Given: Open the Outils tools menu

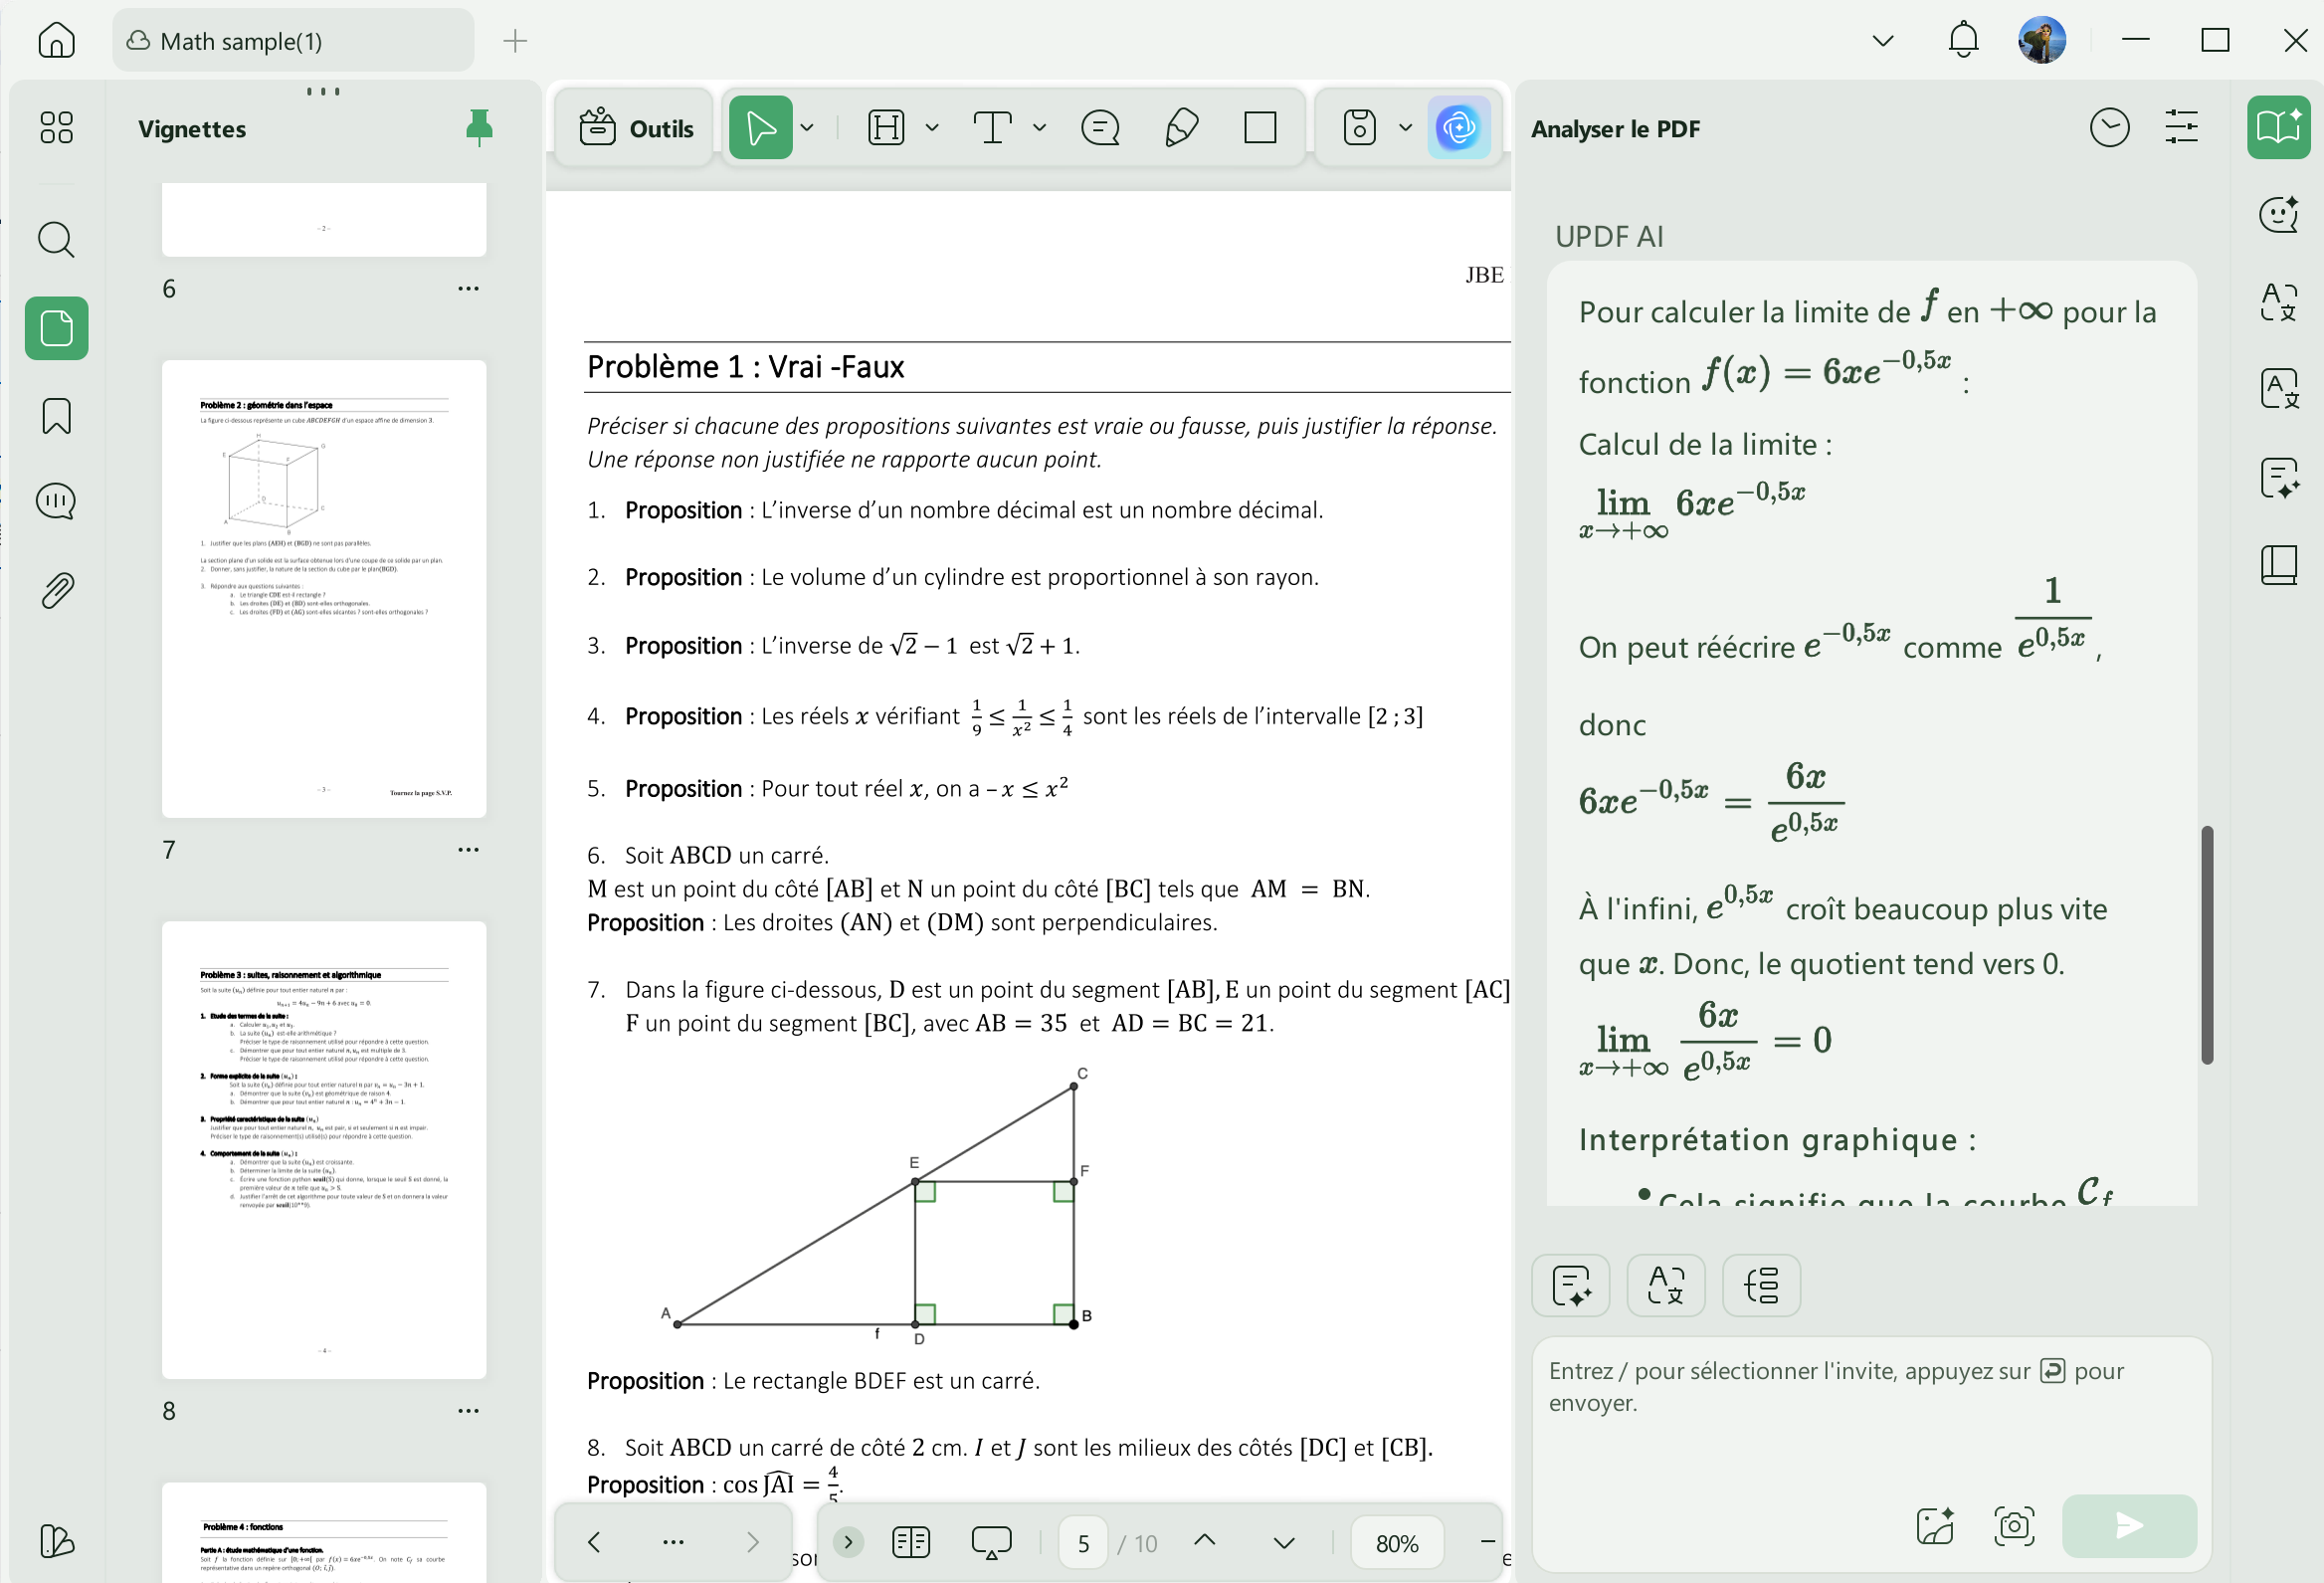Looking at the screenshot, I should tap(635, 128).
